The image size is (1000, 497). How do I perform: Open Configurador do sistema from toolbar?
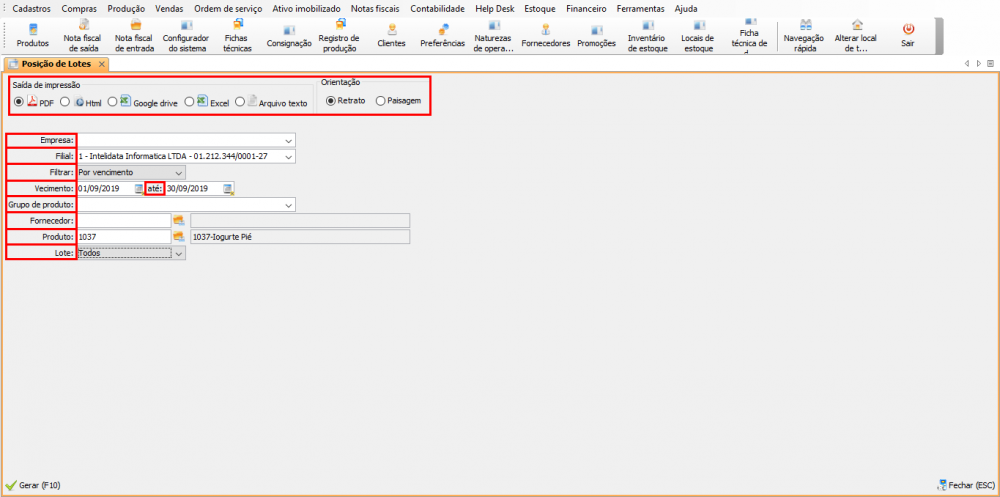coord(185,35)
